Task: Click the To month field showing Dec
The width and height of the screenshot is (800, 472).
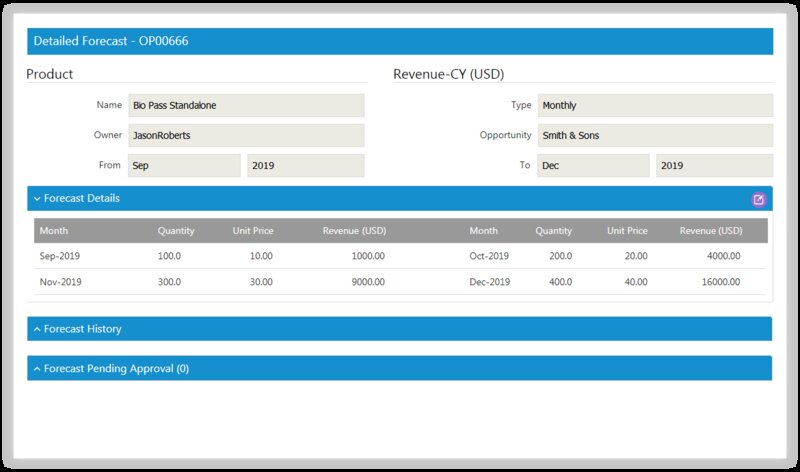Action: tap(593, 165)
